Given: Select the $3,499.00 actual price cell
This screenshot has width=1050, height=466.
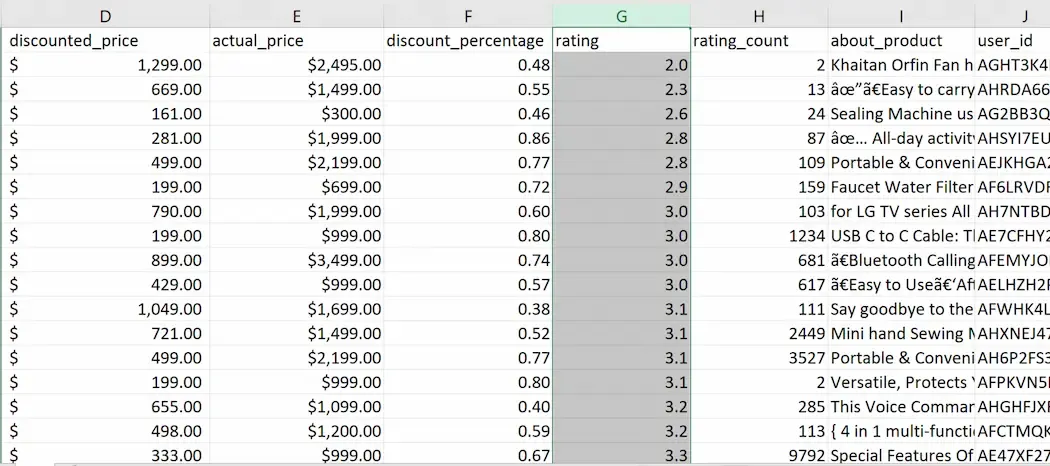Looking at the screenshot, I should coord(297,260).
